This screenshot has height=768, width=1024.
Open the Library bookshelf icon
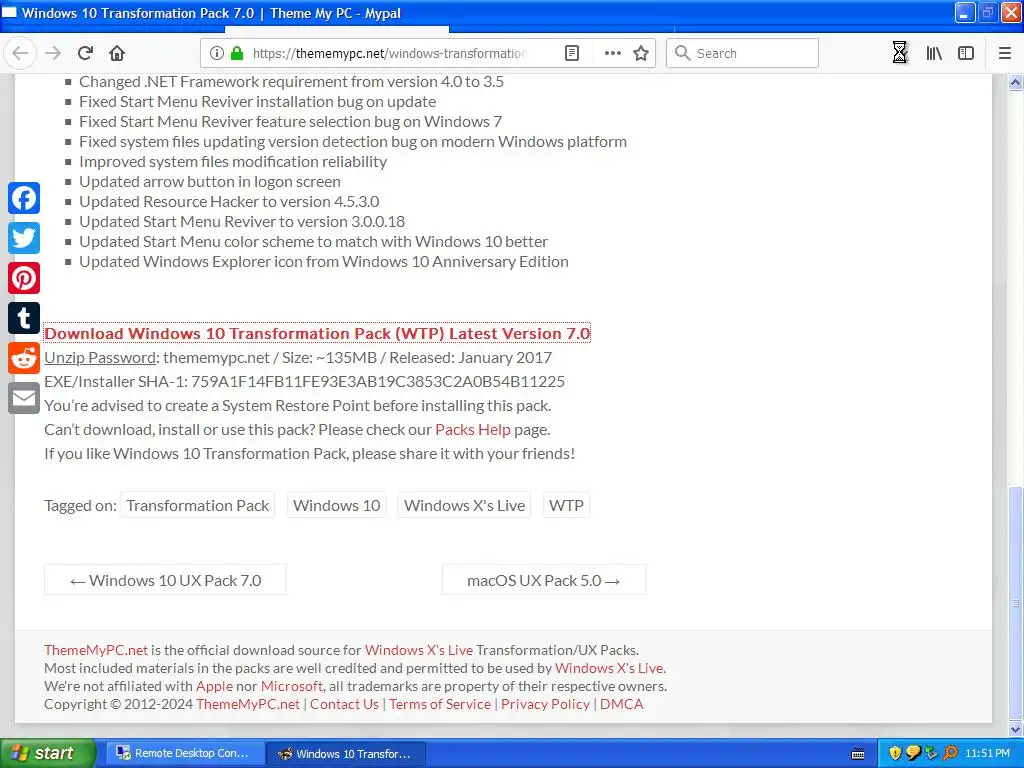(x=934, y=54)
